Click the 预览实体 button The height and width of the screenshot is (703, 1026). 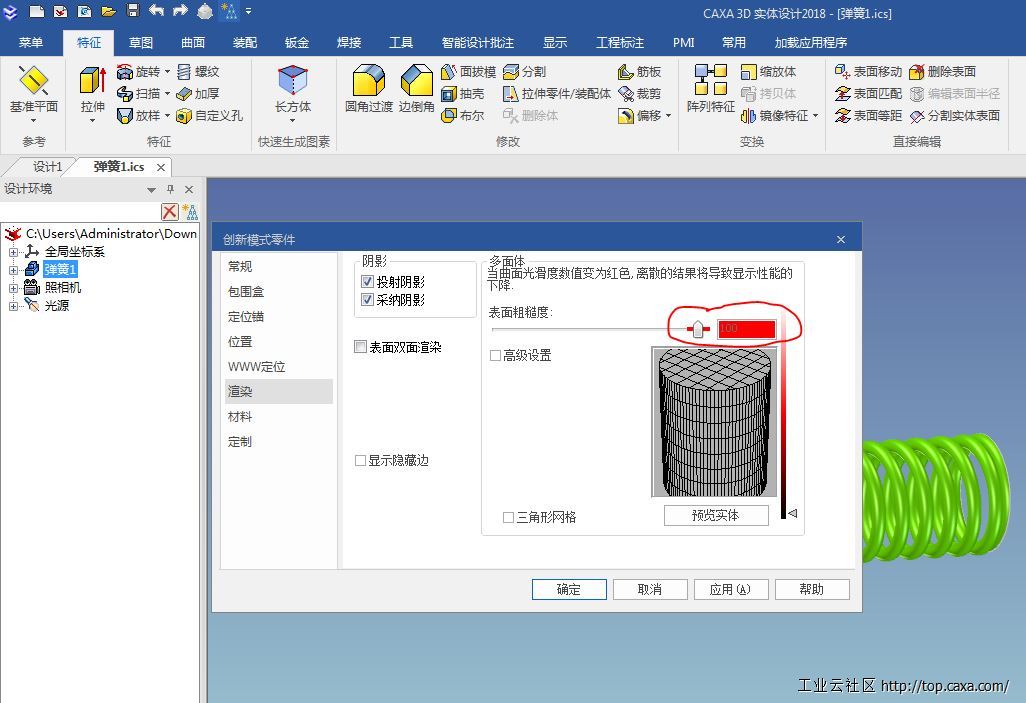[x=715, y=516]
